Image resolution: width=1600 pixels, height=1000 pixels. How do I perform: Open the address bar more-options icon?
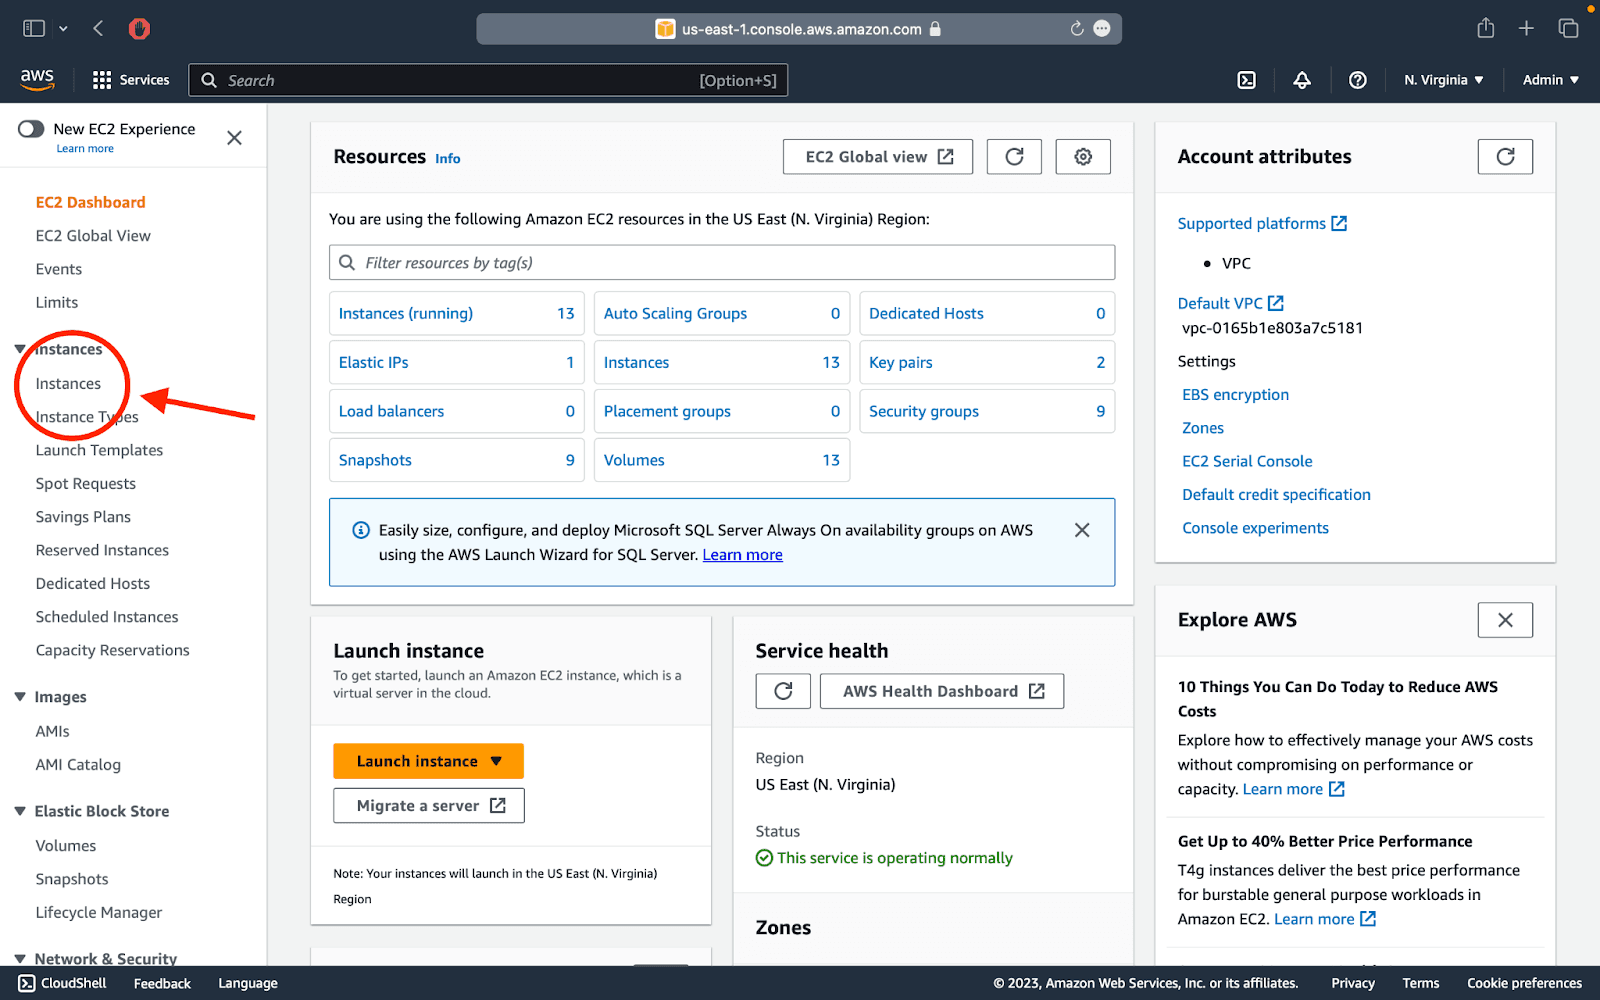point(1102,29)
